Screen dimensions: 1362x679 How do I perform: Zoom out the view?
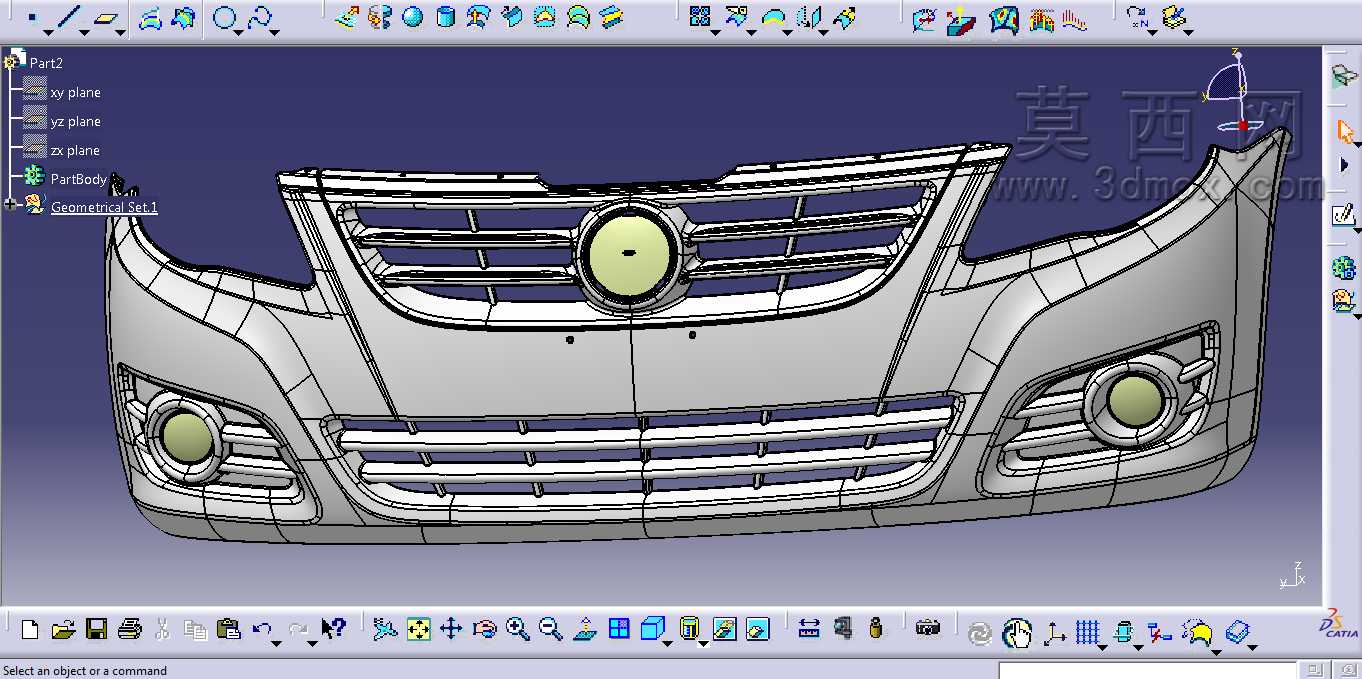(x=550, y=629)
